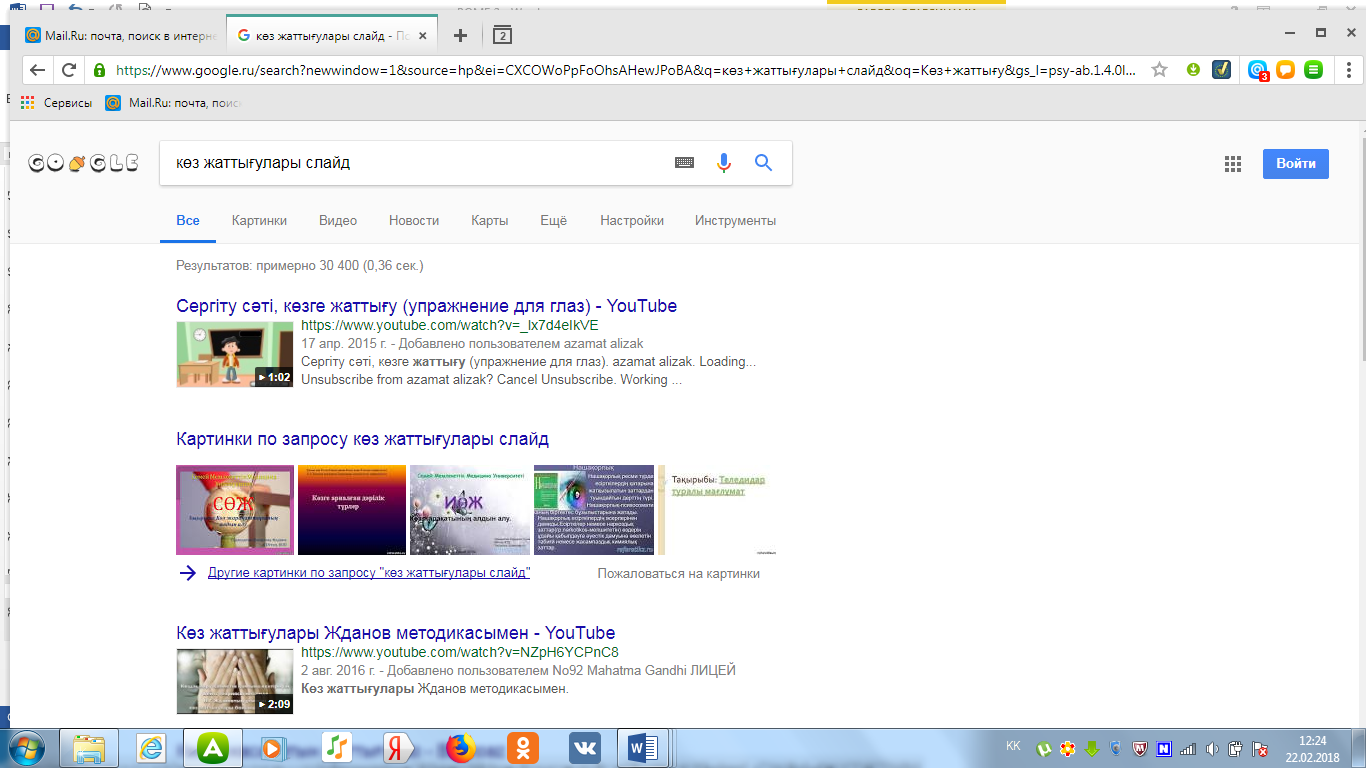Open the tab counter showing 2
1366x768 pixels.
(502, 35)
